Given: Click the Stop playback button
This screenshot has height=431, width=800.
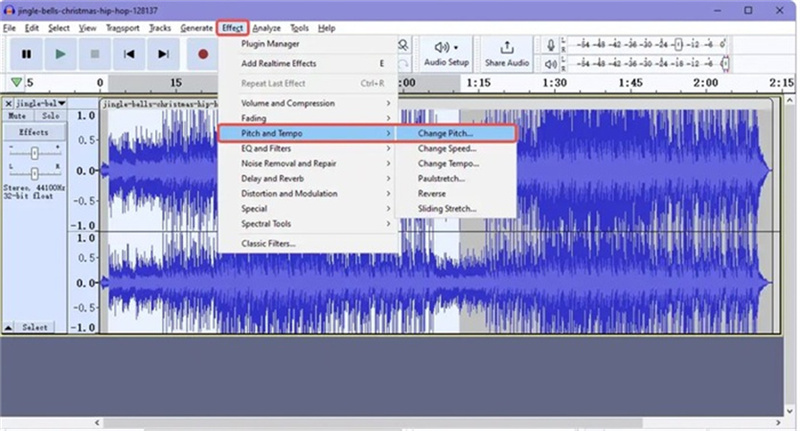Looking at the screenshot, I should click(95, 54).
